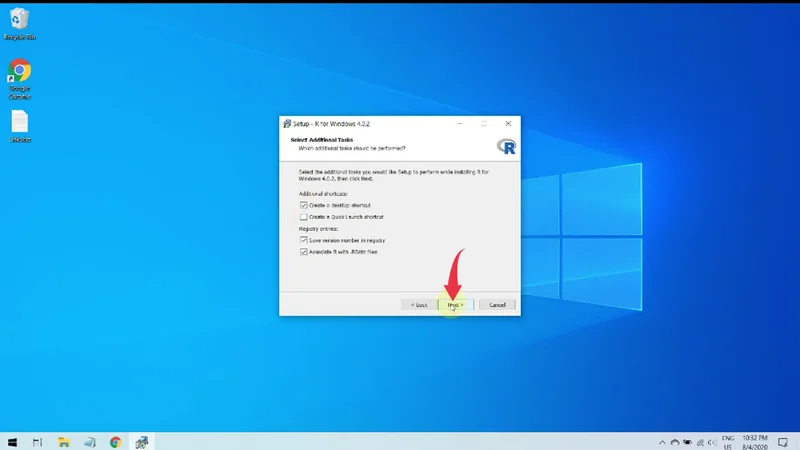Open the Recycle Bin desktop icon
Image resolution: width=800 pixels, height=450 pixels.
[x=17, y=20]
